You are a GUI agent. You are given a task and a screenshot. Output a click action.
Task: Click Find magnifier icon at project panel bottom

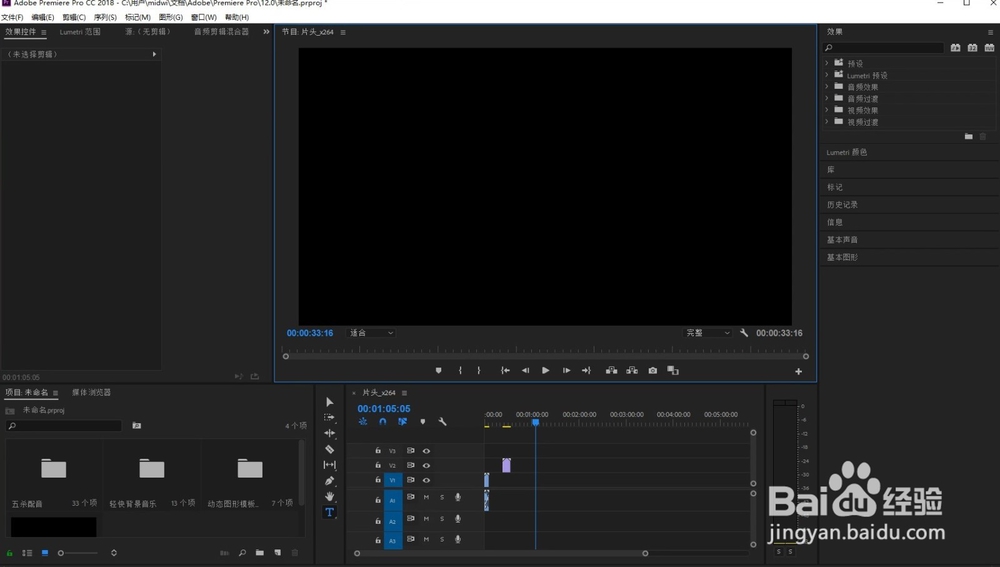tap(242, 553)
